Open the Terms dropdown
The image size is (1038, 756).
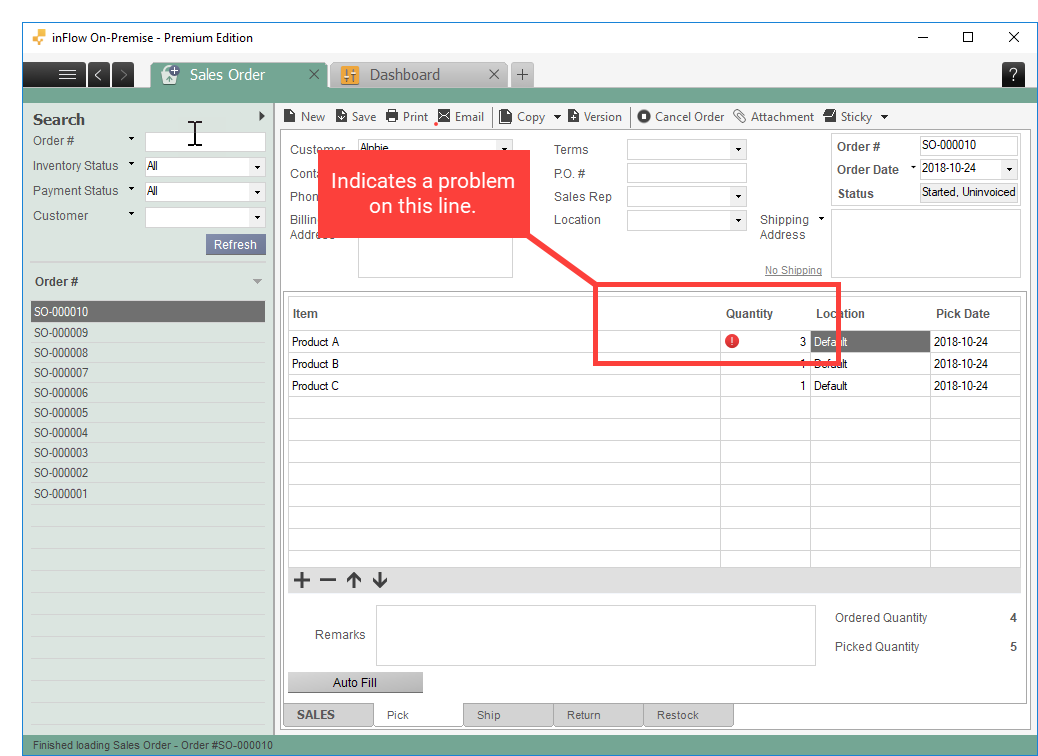pyautogui.click(x=738, y=150)
